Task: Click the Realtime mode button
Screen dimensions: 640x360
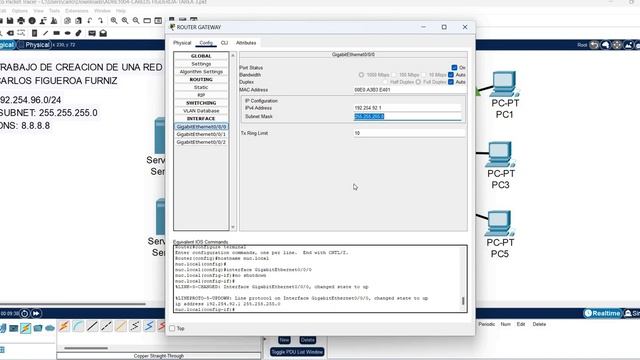Action: coord(602,313)
